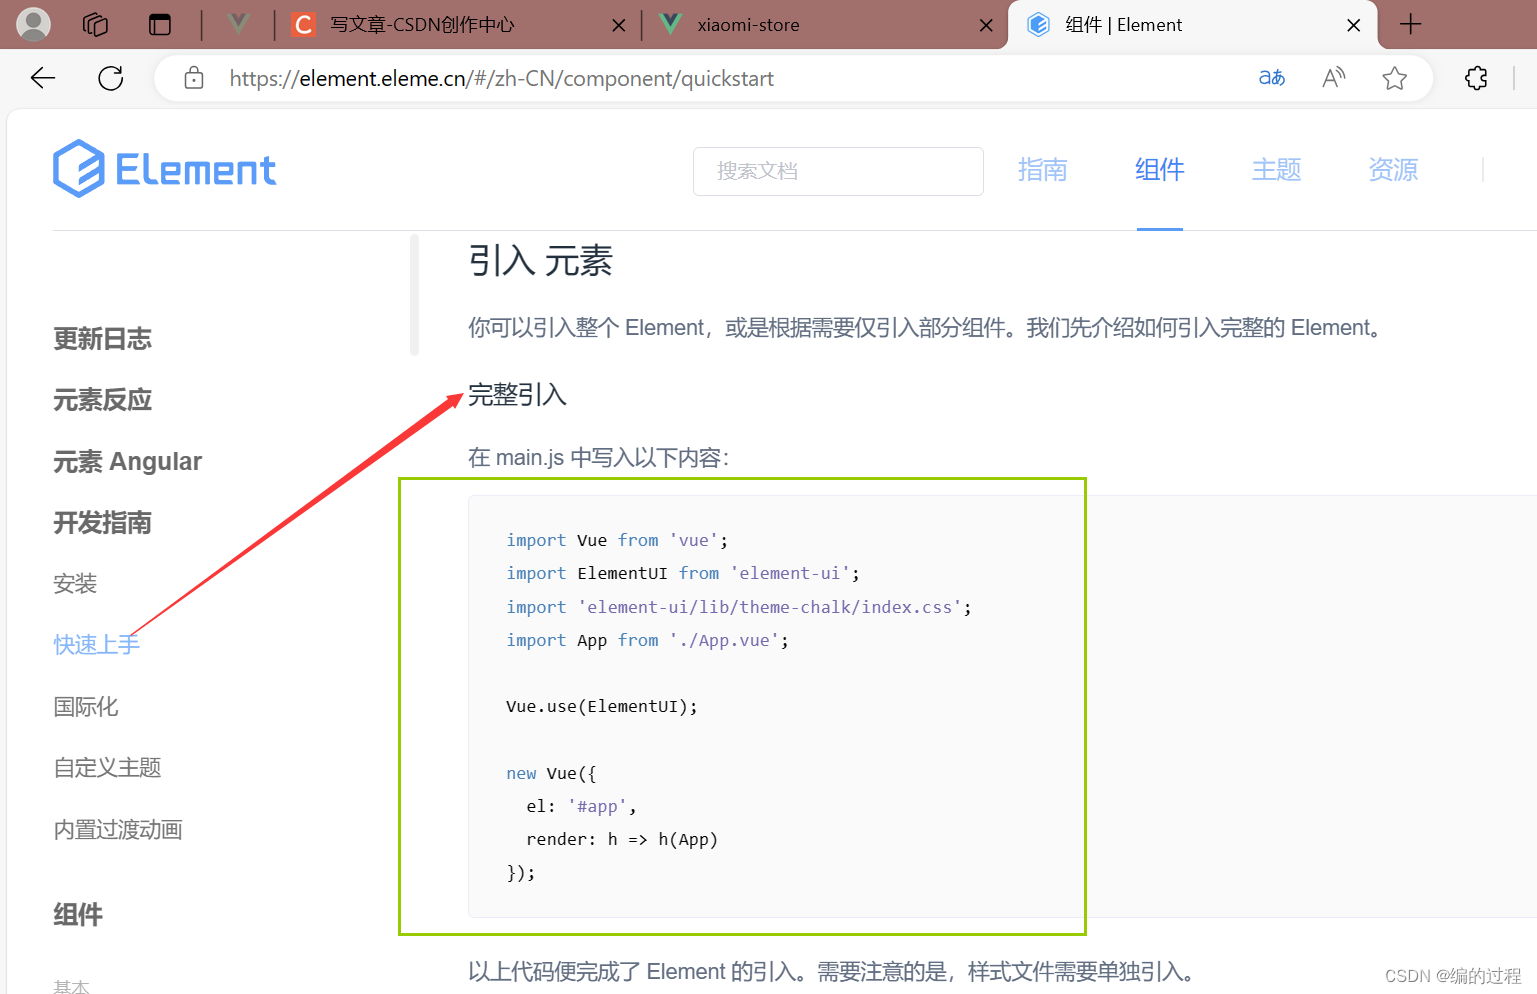Reload the page with refresh icon
The width and height of the screenshot is (1537, 994).
point(111,78)
